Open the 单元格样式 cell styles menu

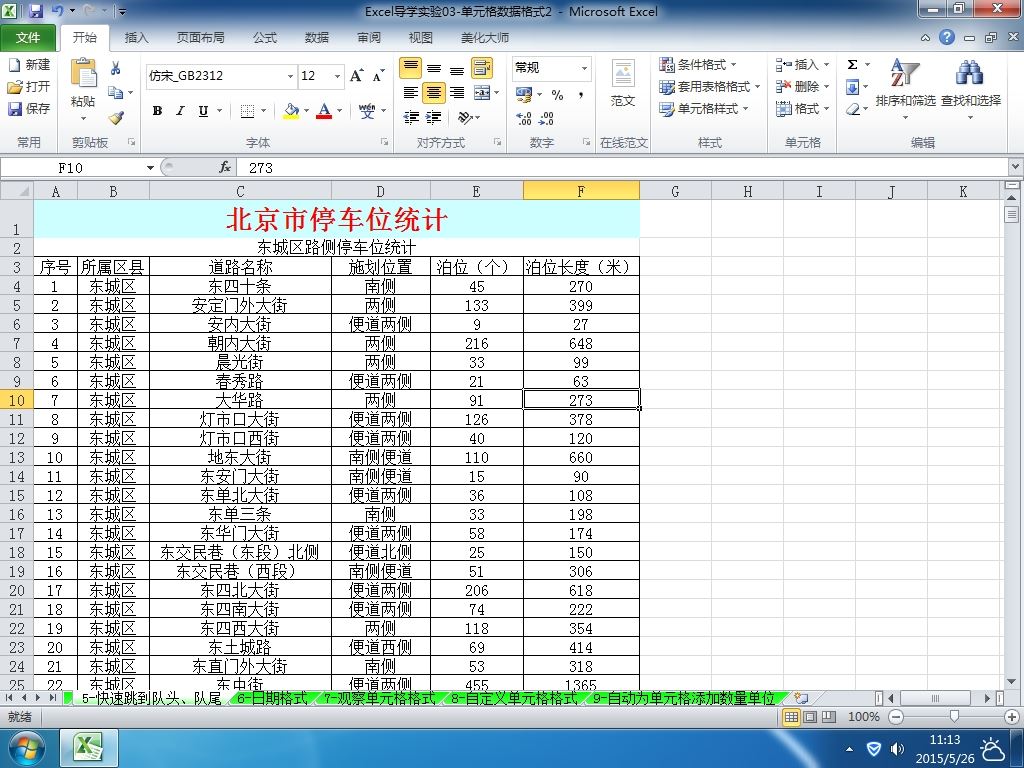tap(704, 109)
